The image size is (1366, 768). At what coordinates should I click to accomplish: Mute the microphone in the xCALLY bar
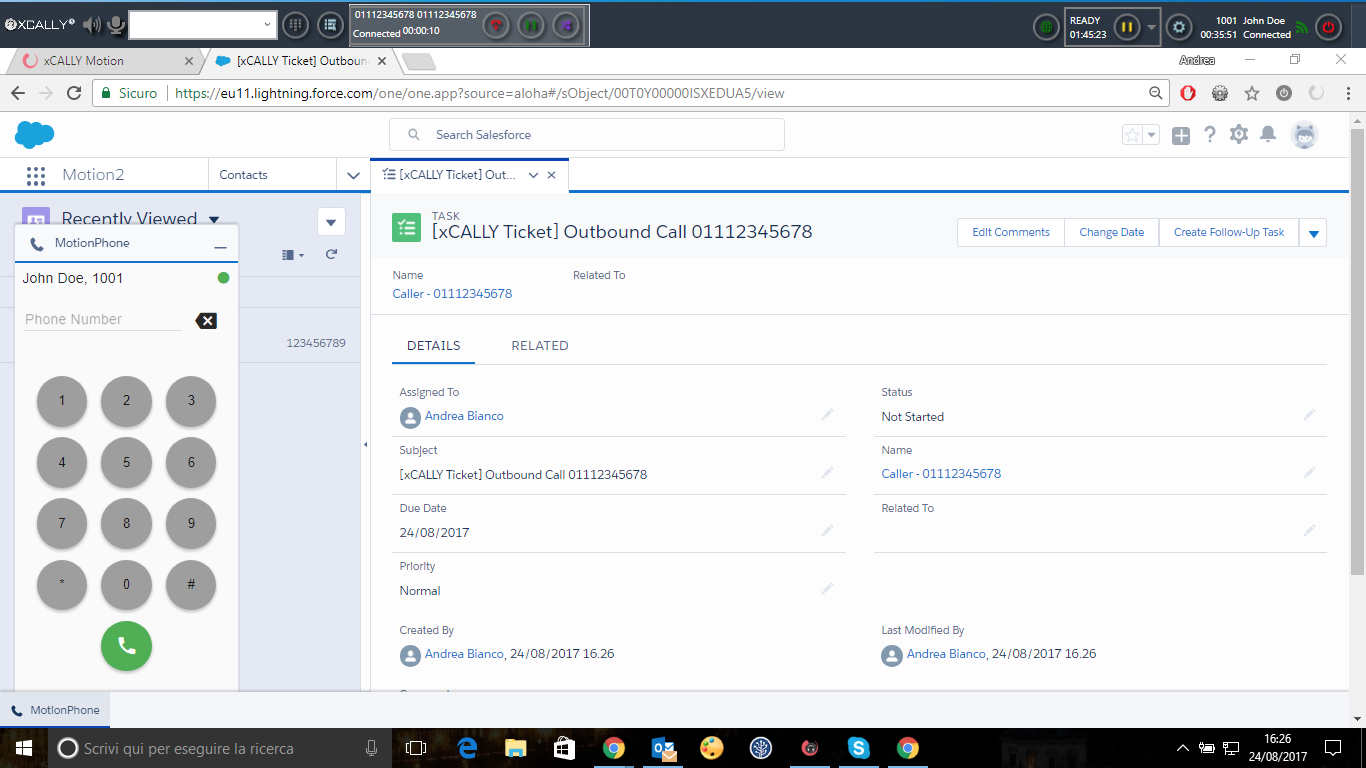coord(116,26)
